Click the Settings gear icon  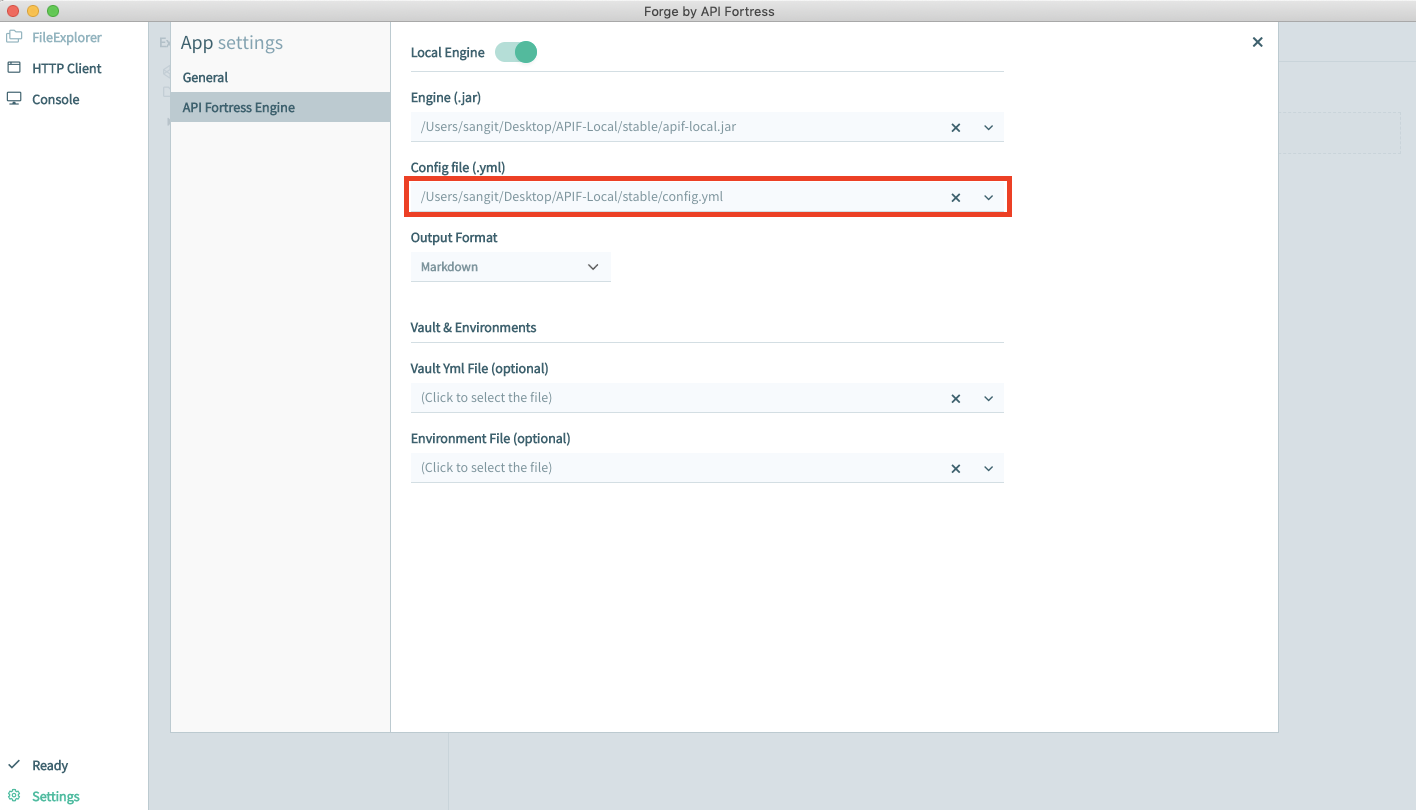[x=14, y=796]
